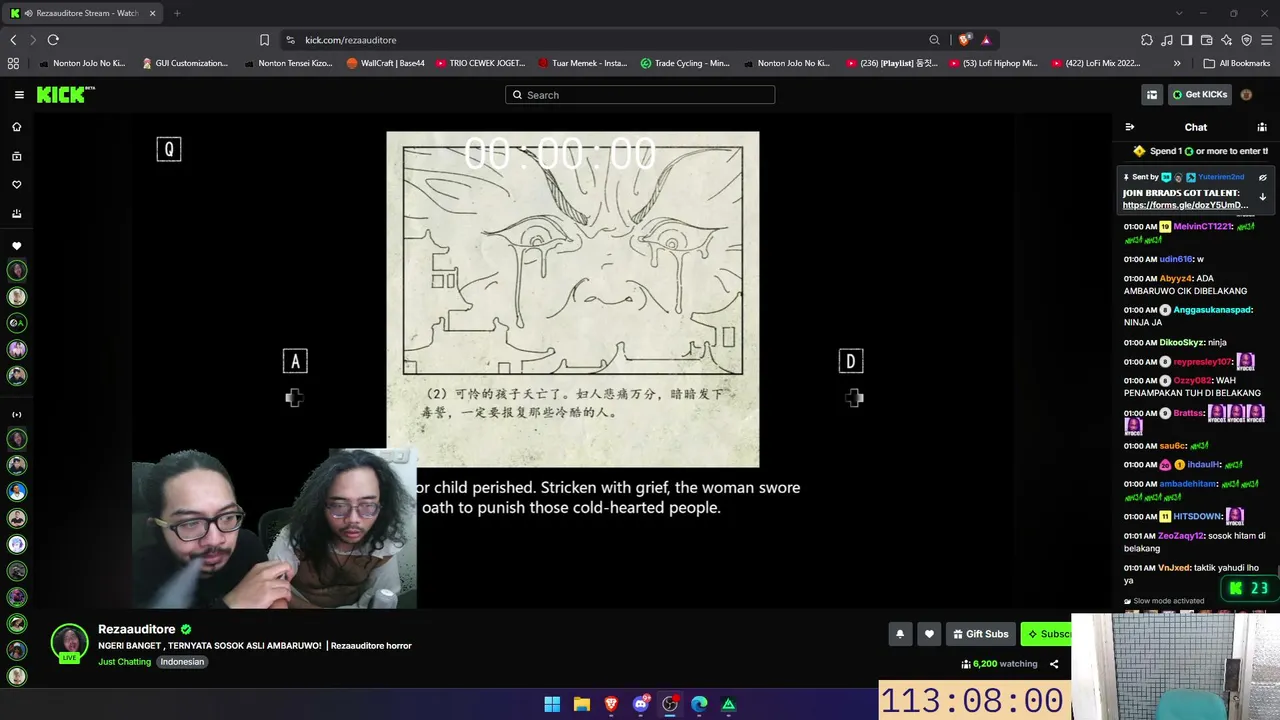
Task: Open the media control music icon
Action: 1167,40
